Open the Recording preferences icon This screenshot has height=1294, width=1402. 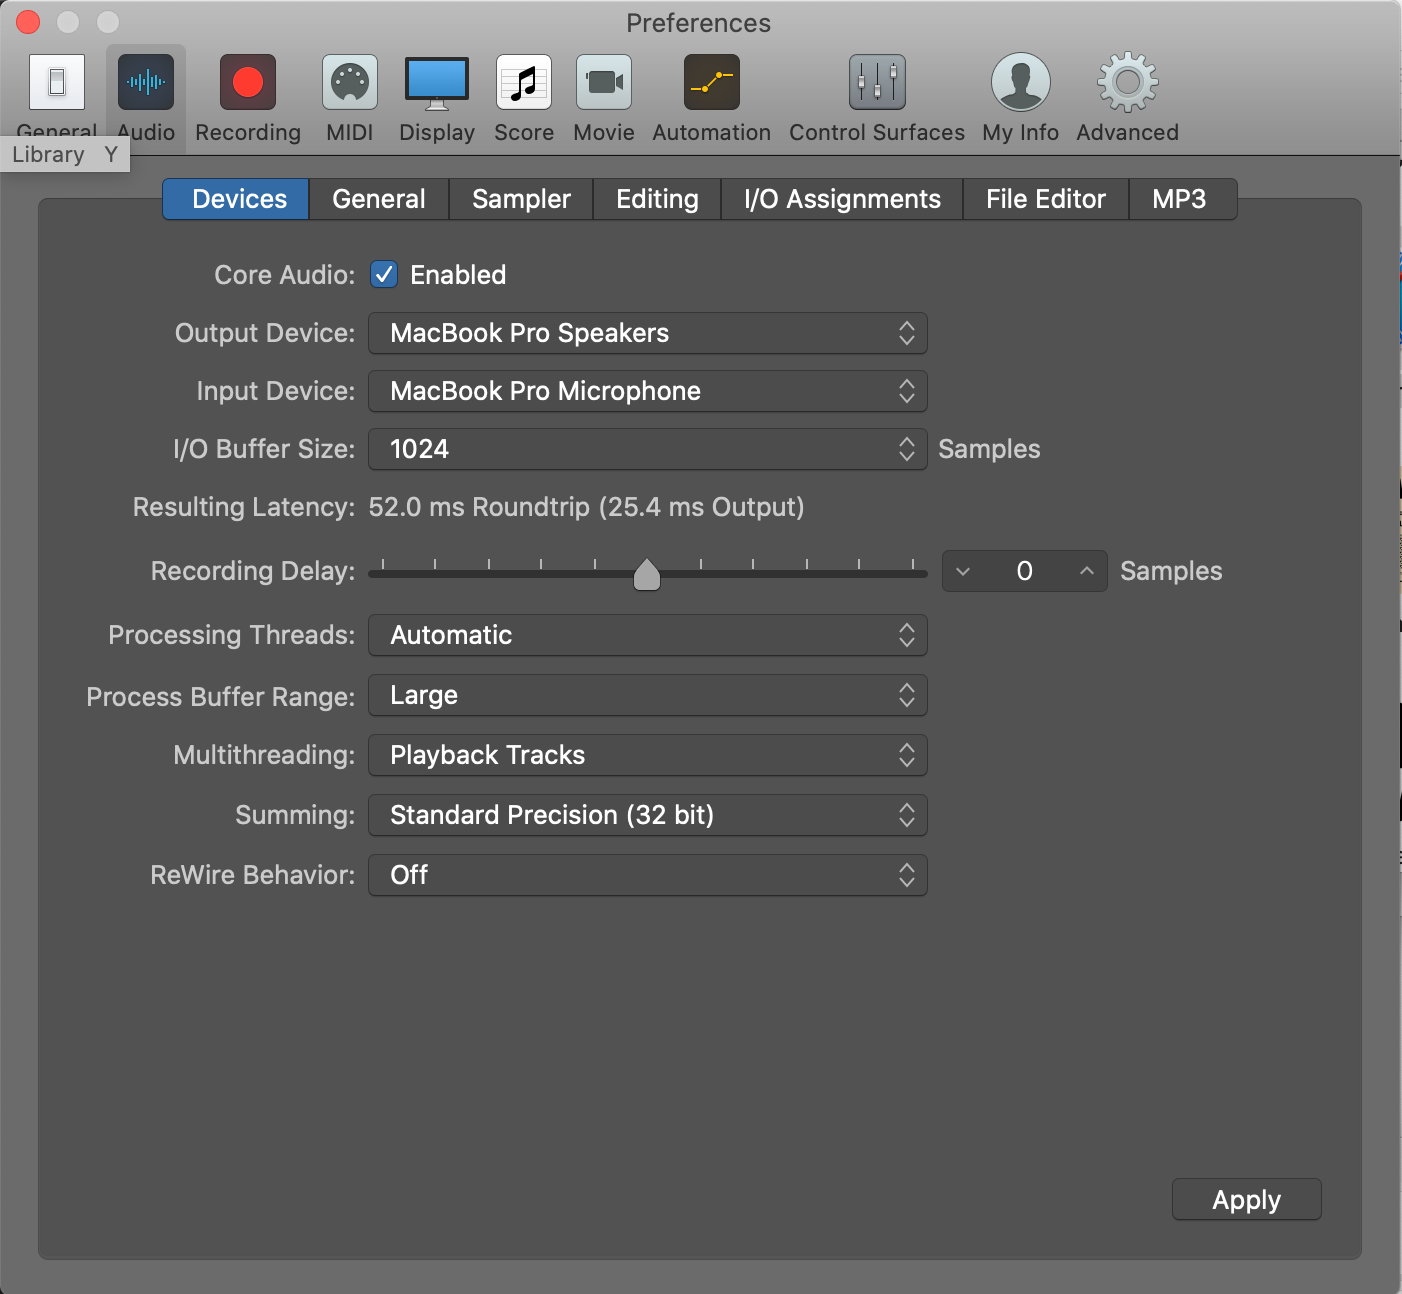(x=247, y=83)
